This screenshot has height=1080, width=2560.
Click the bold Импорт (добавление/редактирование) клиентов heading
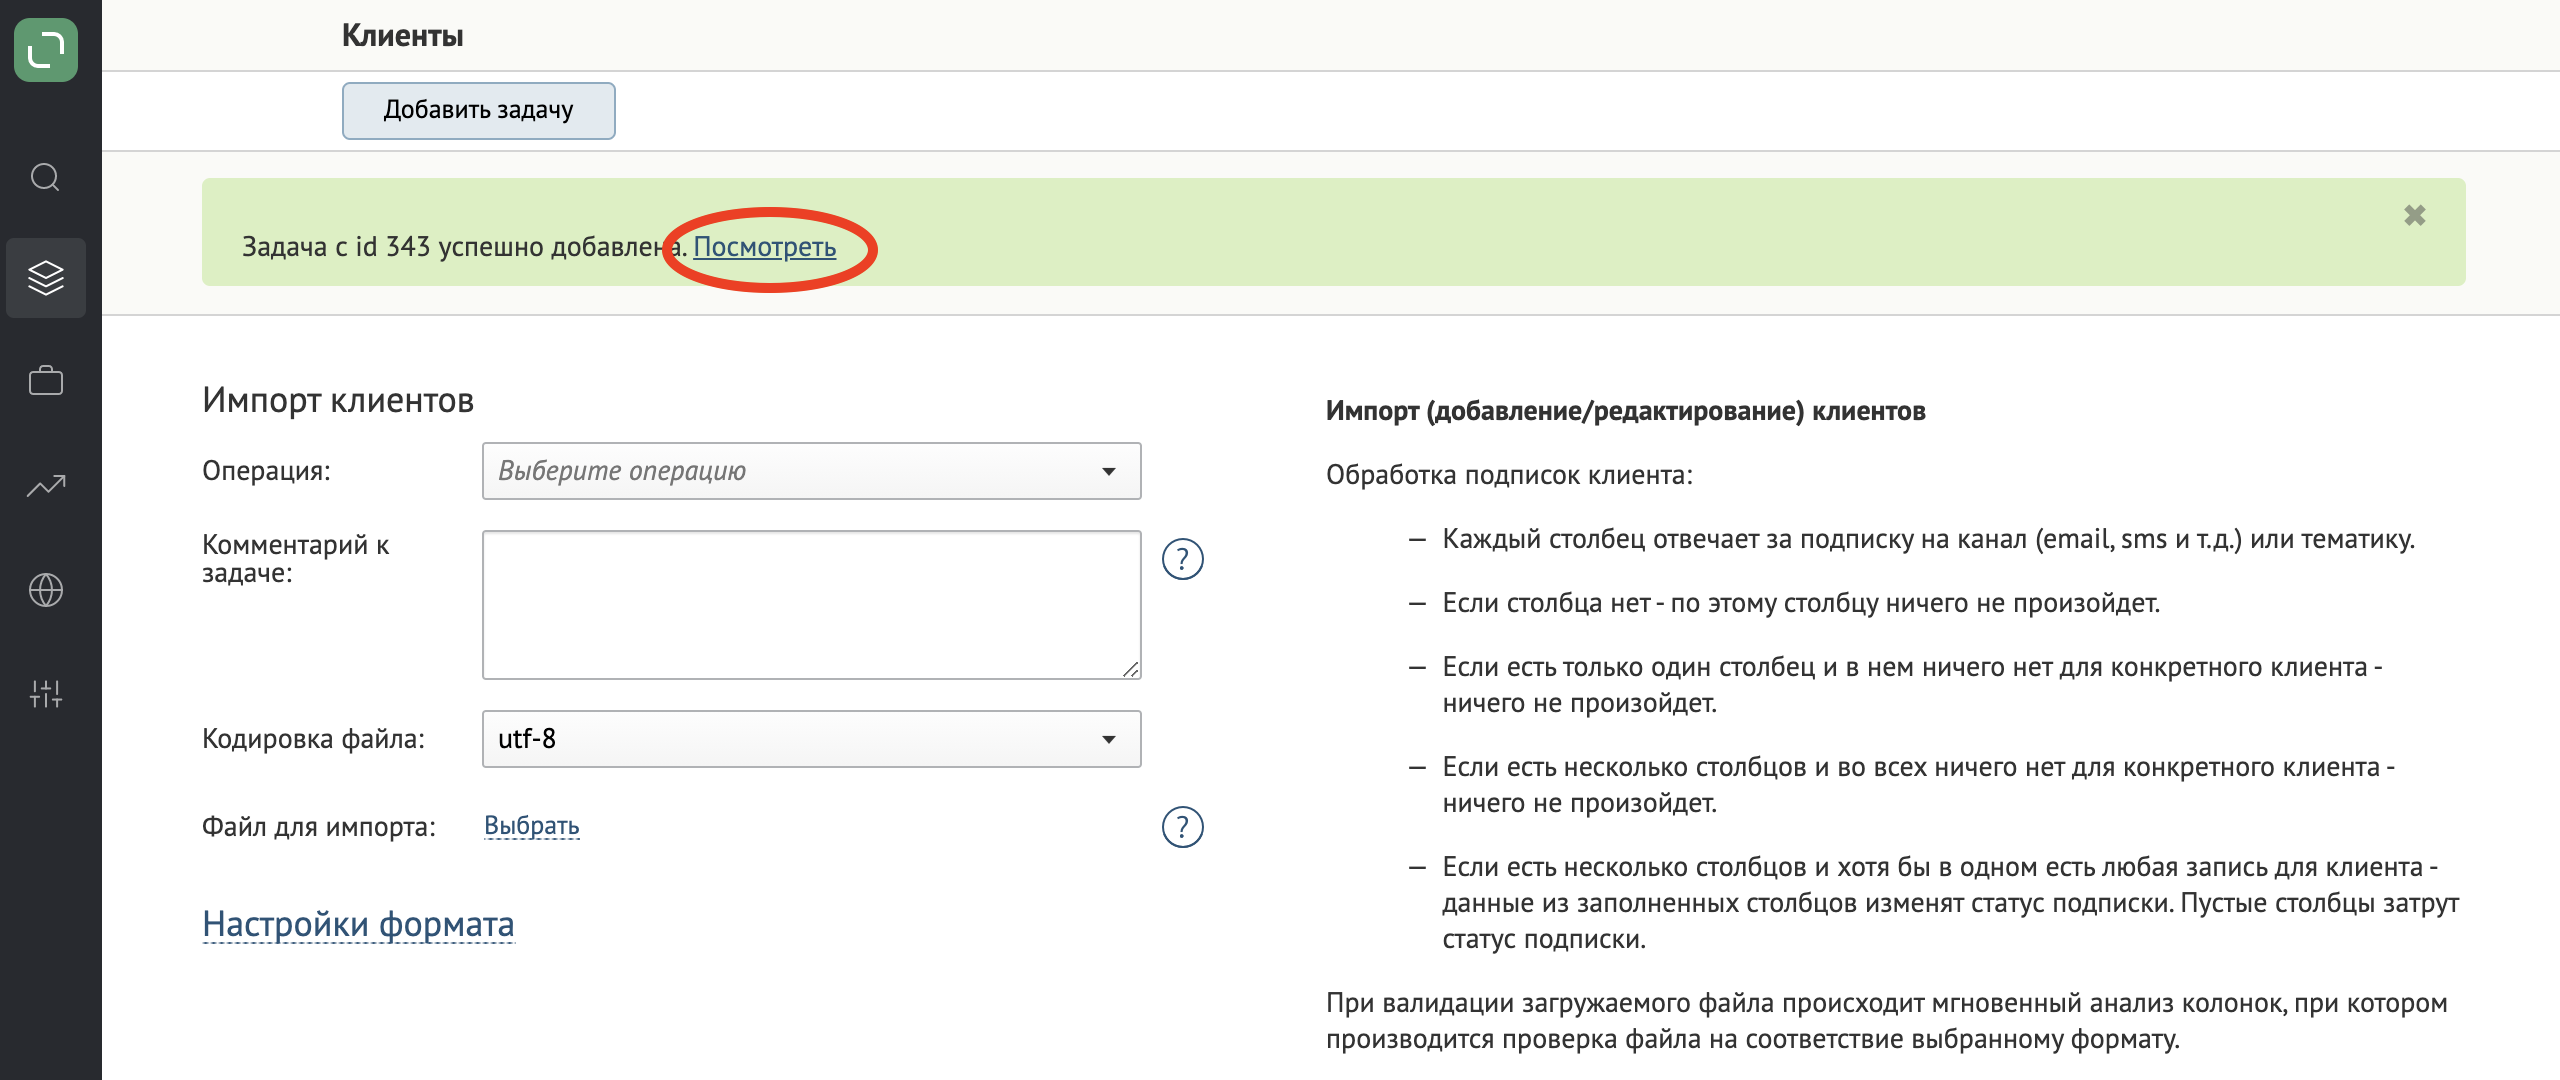coord(1626,411)
